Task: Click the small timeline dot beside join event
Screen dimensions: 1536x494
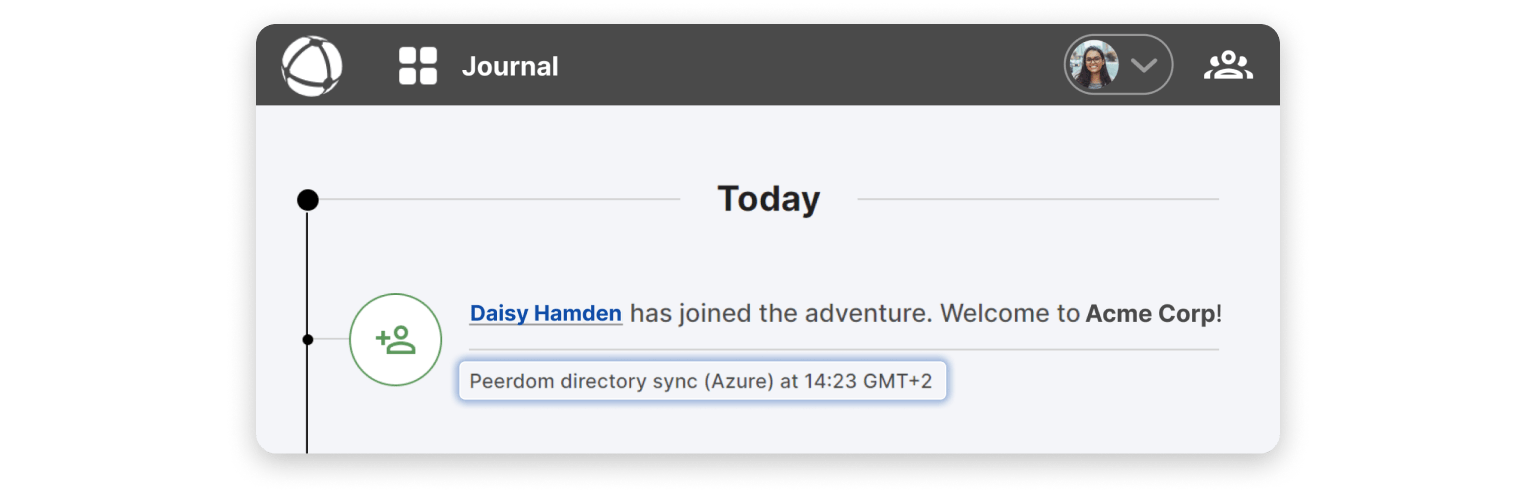Action: click(308, 340)
